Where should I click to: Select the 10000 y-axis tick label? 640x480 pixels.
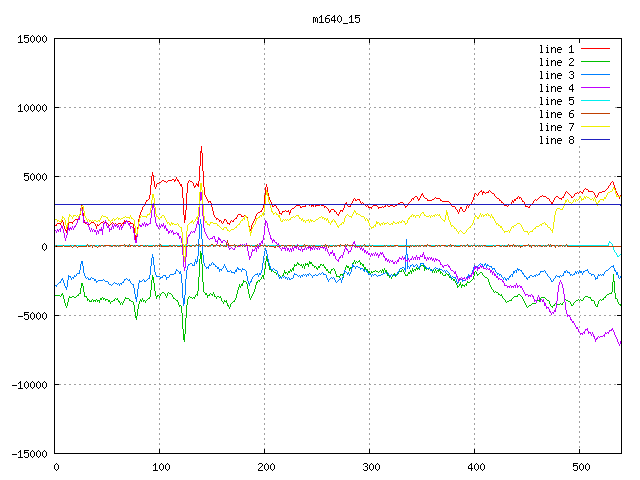click(x=32, y=108)
